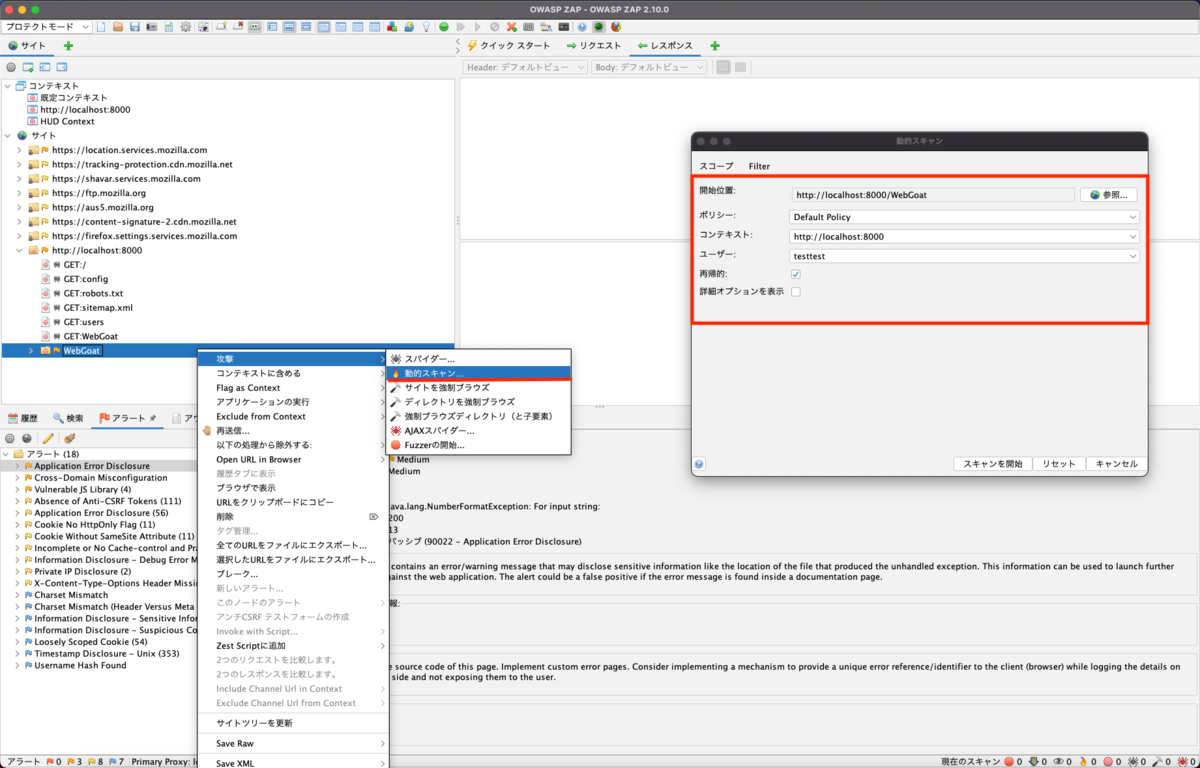The height and width of the screenshot is (768, 1200).
Task: Click the Persist Session disk icon
Action: [x=134, y=27]
